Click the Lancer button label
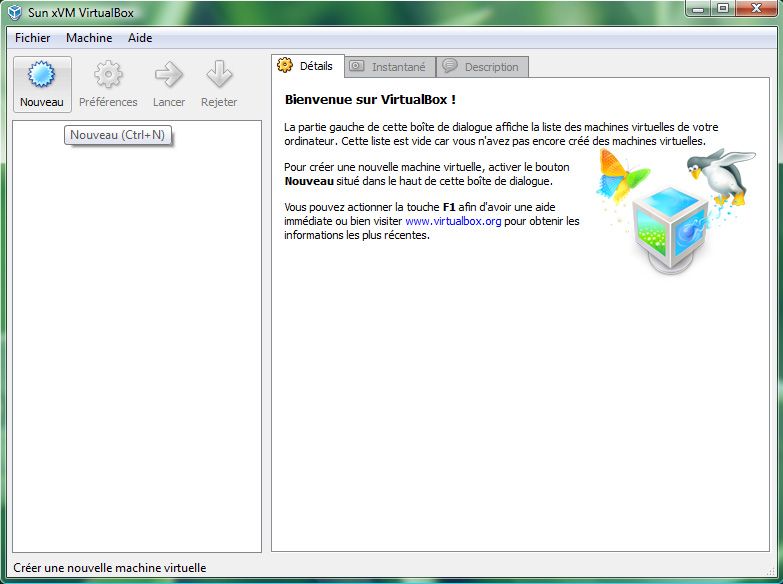 pos(169,102)
